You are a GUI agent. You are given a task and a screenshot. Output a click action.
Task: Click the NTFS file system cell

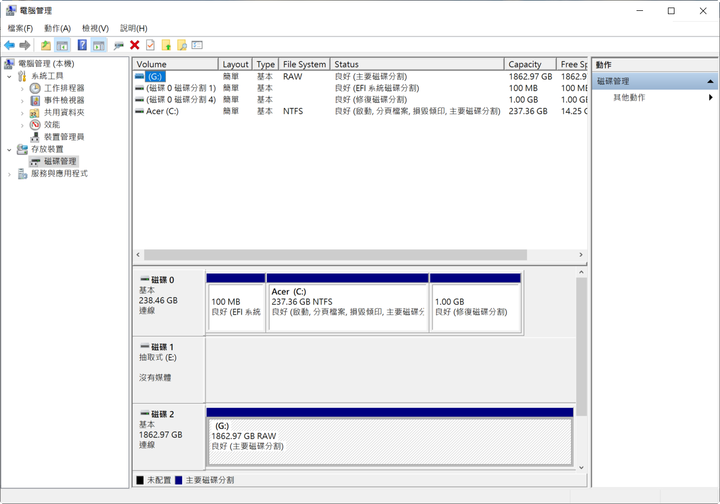coord(293,111)
